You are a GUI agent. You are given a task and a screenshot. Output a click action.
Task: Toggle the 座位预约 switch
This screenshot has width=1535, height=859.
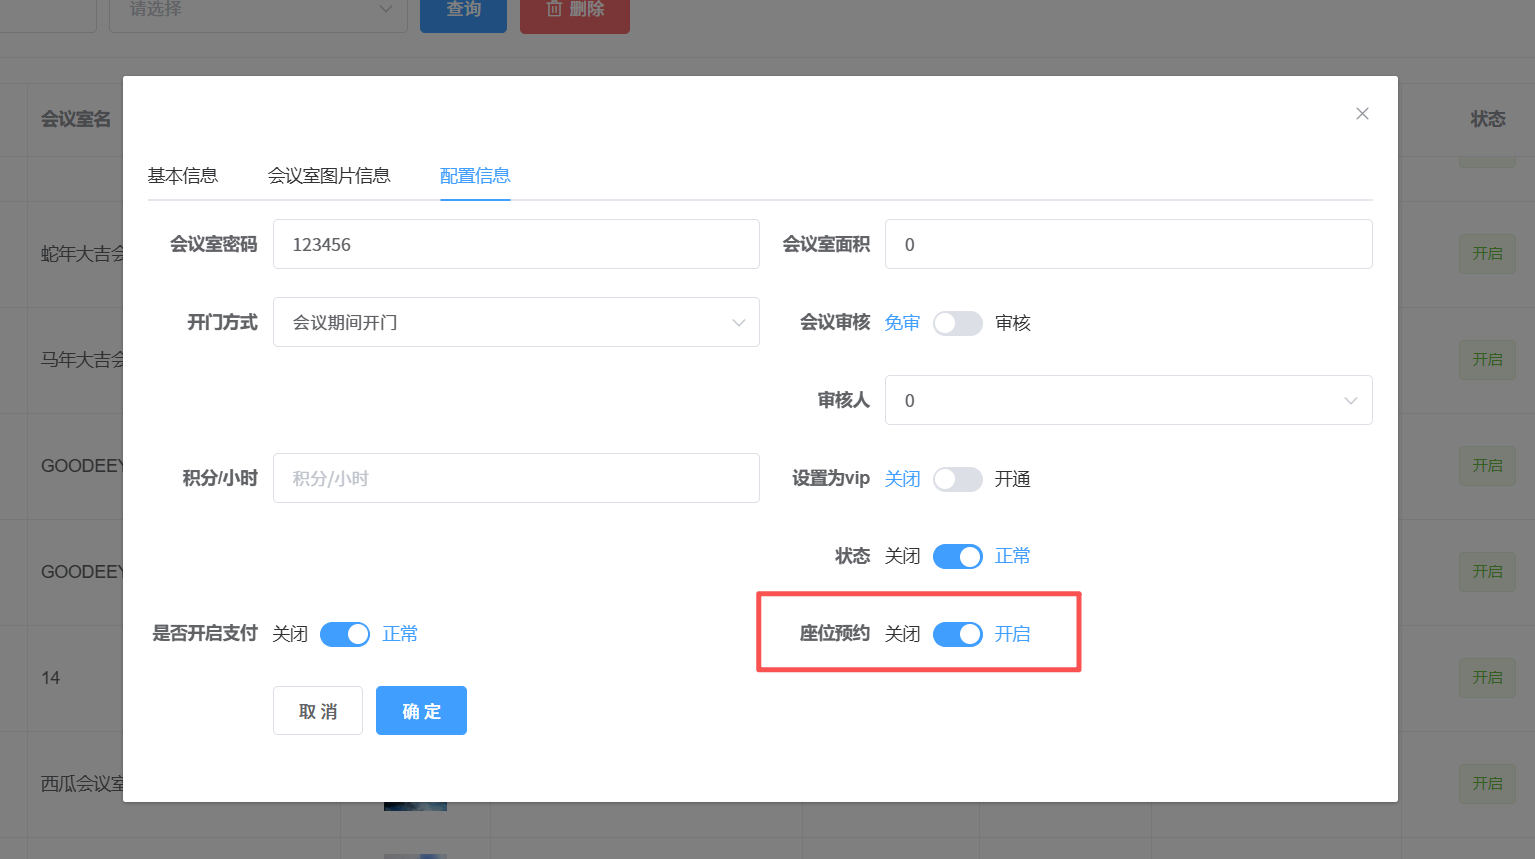click(958, 634)
